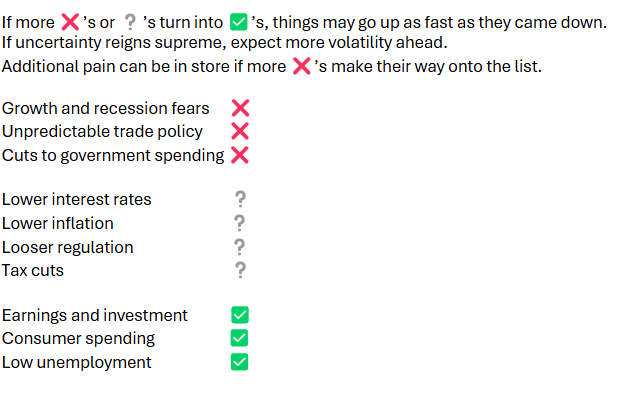Click red X next to Unpredictable trade policy
This screenshot has height=393, width=631.
(240, 131)
